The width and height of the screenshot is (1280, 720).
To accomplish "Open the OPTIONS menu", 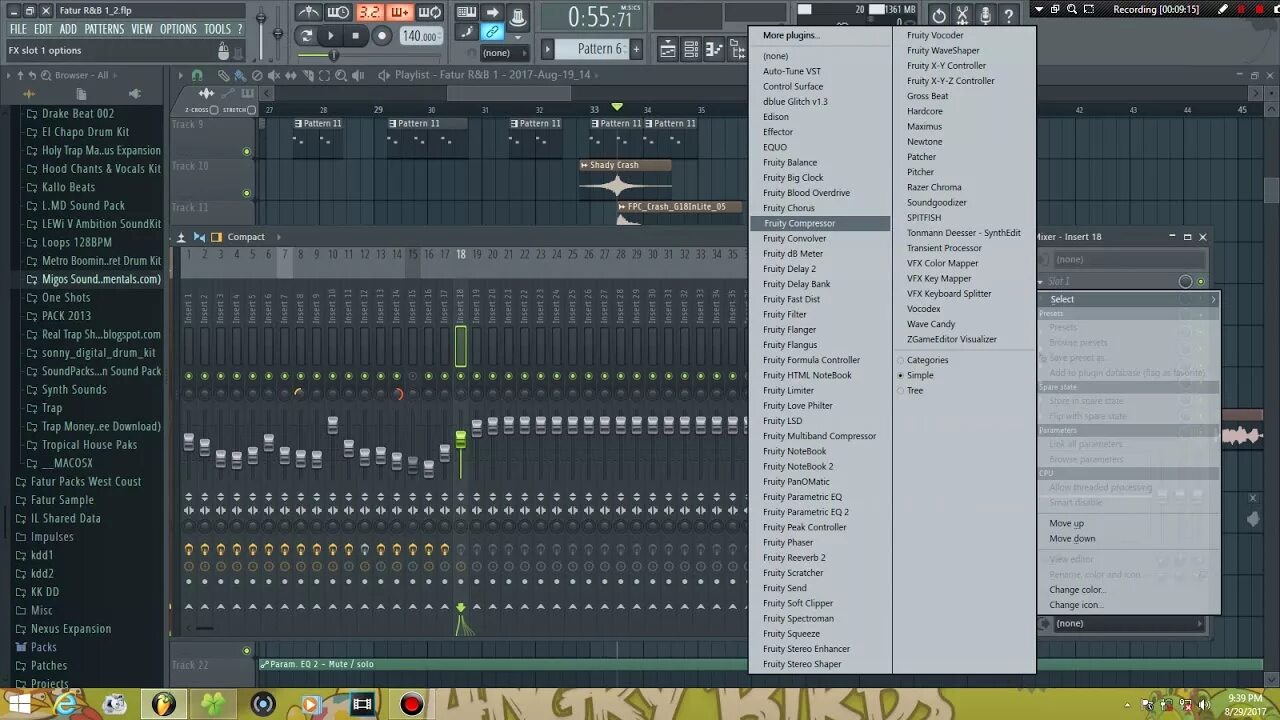I will [x=178, y=29].
